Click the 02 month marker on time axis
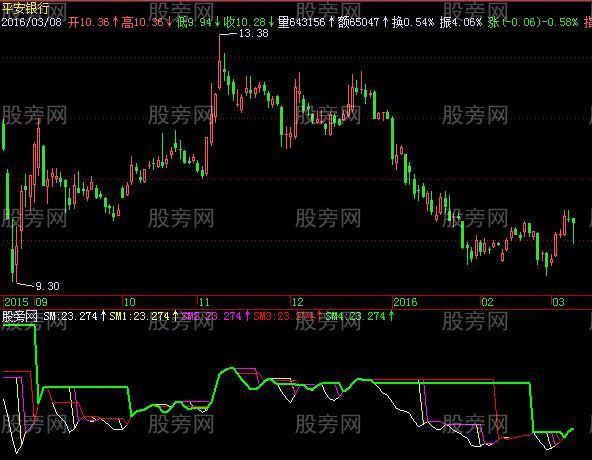This screenshot has height=460, width=592. (x=487, y=302)
